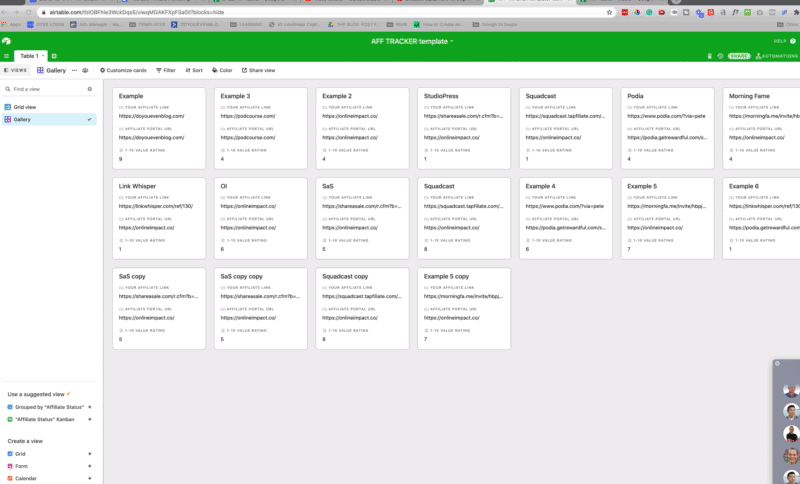Open the Color options menu
Viewport: 800px width, 484px height.
pyautogui.click(x=222, y=70)
